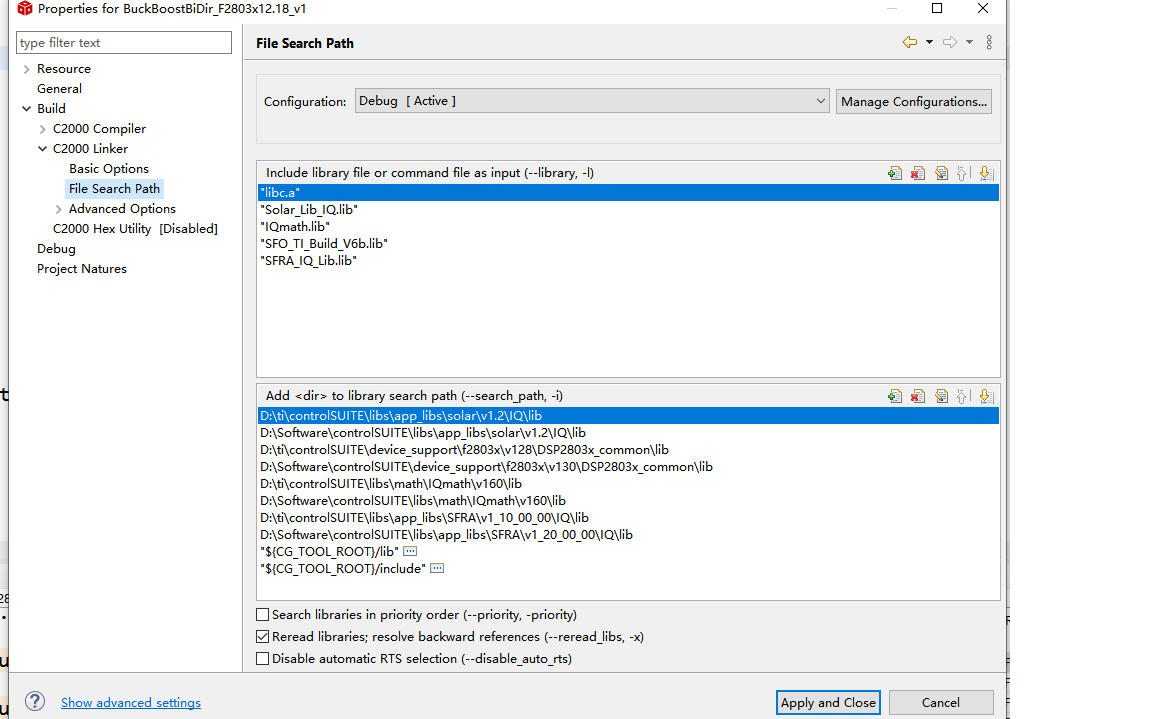Open forward history dropdown arrow

click(970, 43)
